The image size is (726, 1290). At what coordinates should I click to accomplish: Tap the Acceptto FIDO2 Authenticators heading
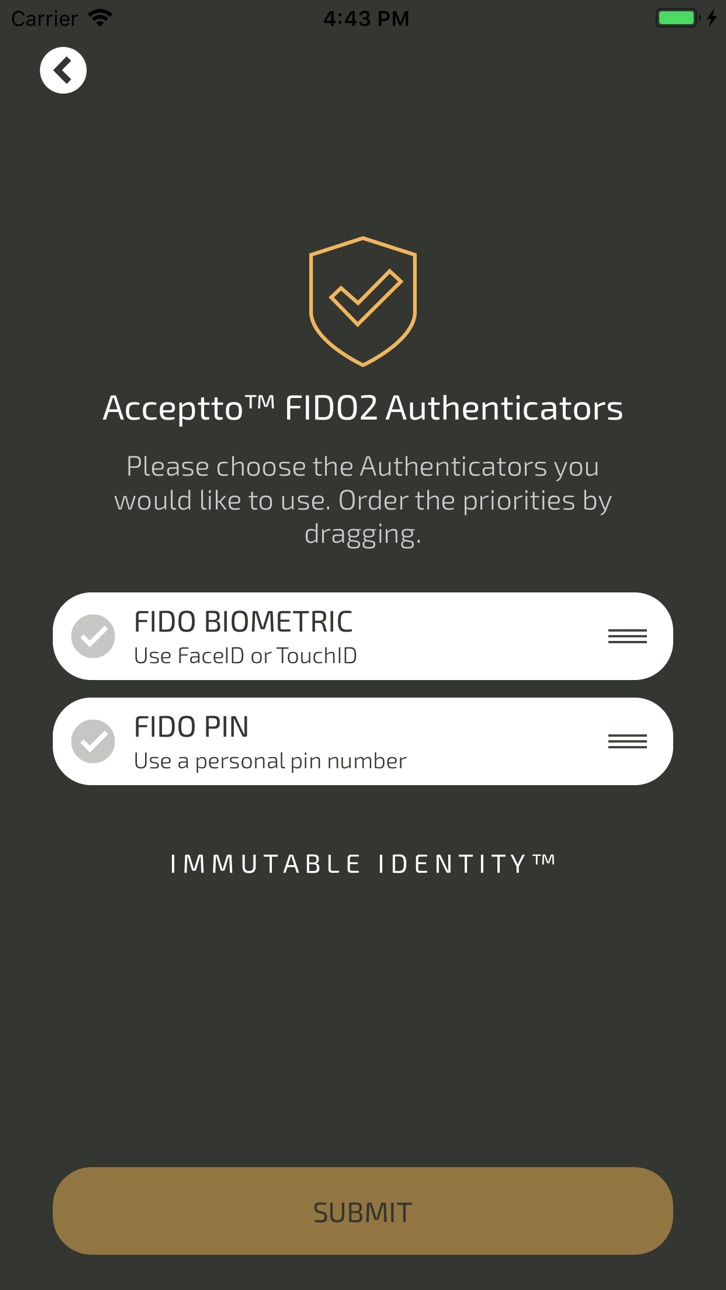pyautogui.click(x=363, y=408)
